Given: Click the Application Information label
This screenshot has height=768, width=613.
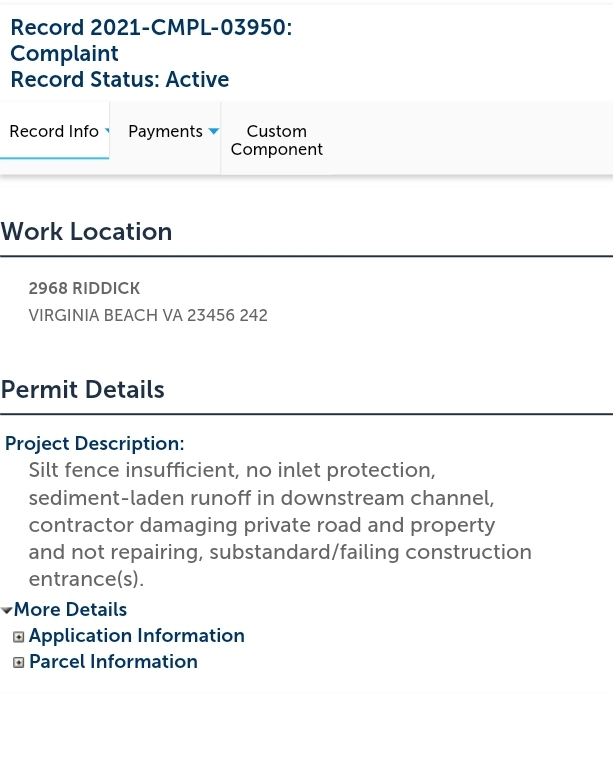Looking at the screenshot, I should (136, 636).
